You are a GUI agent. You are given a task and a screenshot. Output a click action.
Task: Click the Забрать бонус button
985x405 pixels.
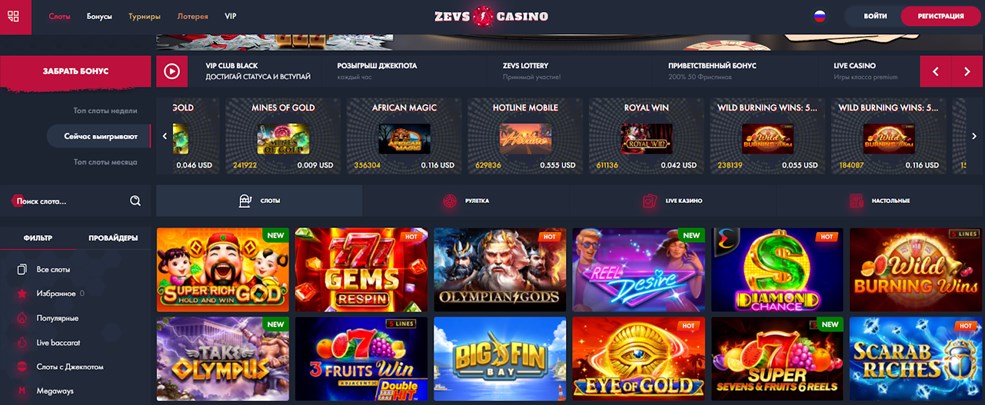[x=75, y=72]
